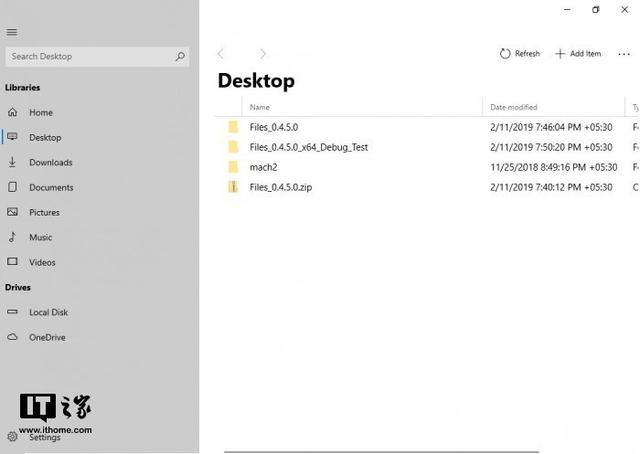This screenshot has width=640, height=454.
Task: Click the date 2/11/2019 7:40:12 PM
Action: point(551,187)
